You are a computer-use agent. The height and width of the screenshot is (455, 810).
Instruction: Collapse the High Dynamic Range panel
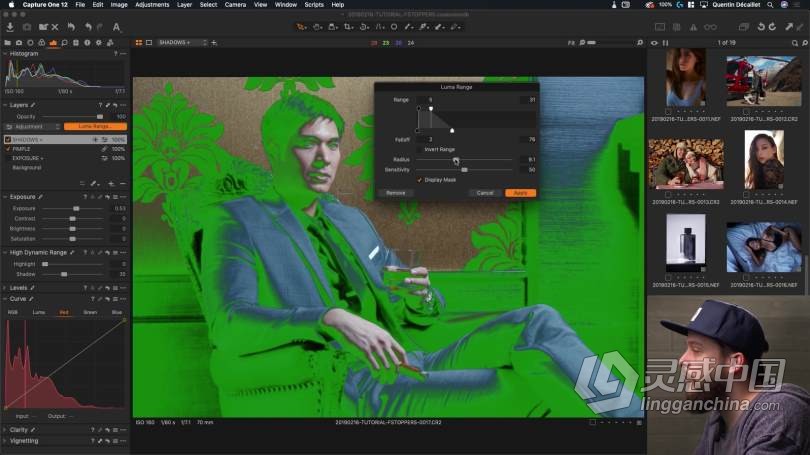pyautogui.click(x=5, y=253)
